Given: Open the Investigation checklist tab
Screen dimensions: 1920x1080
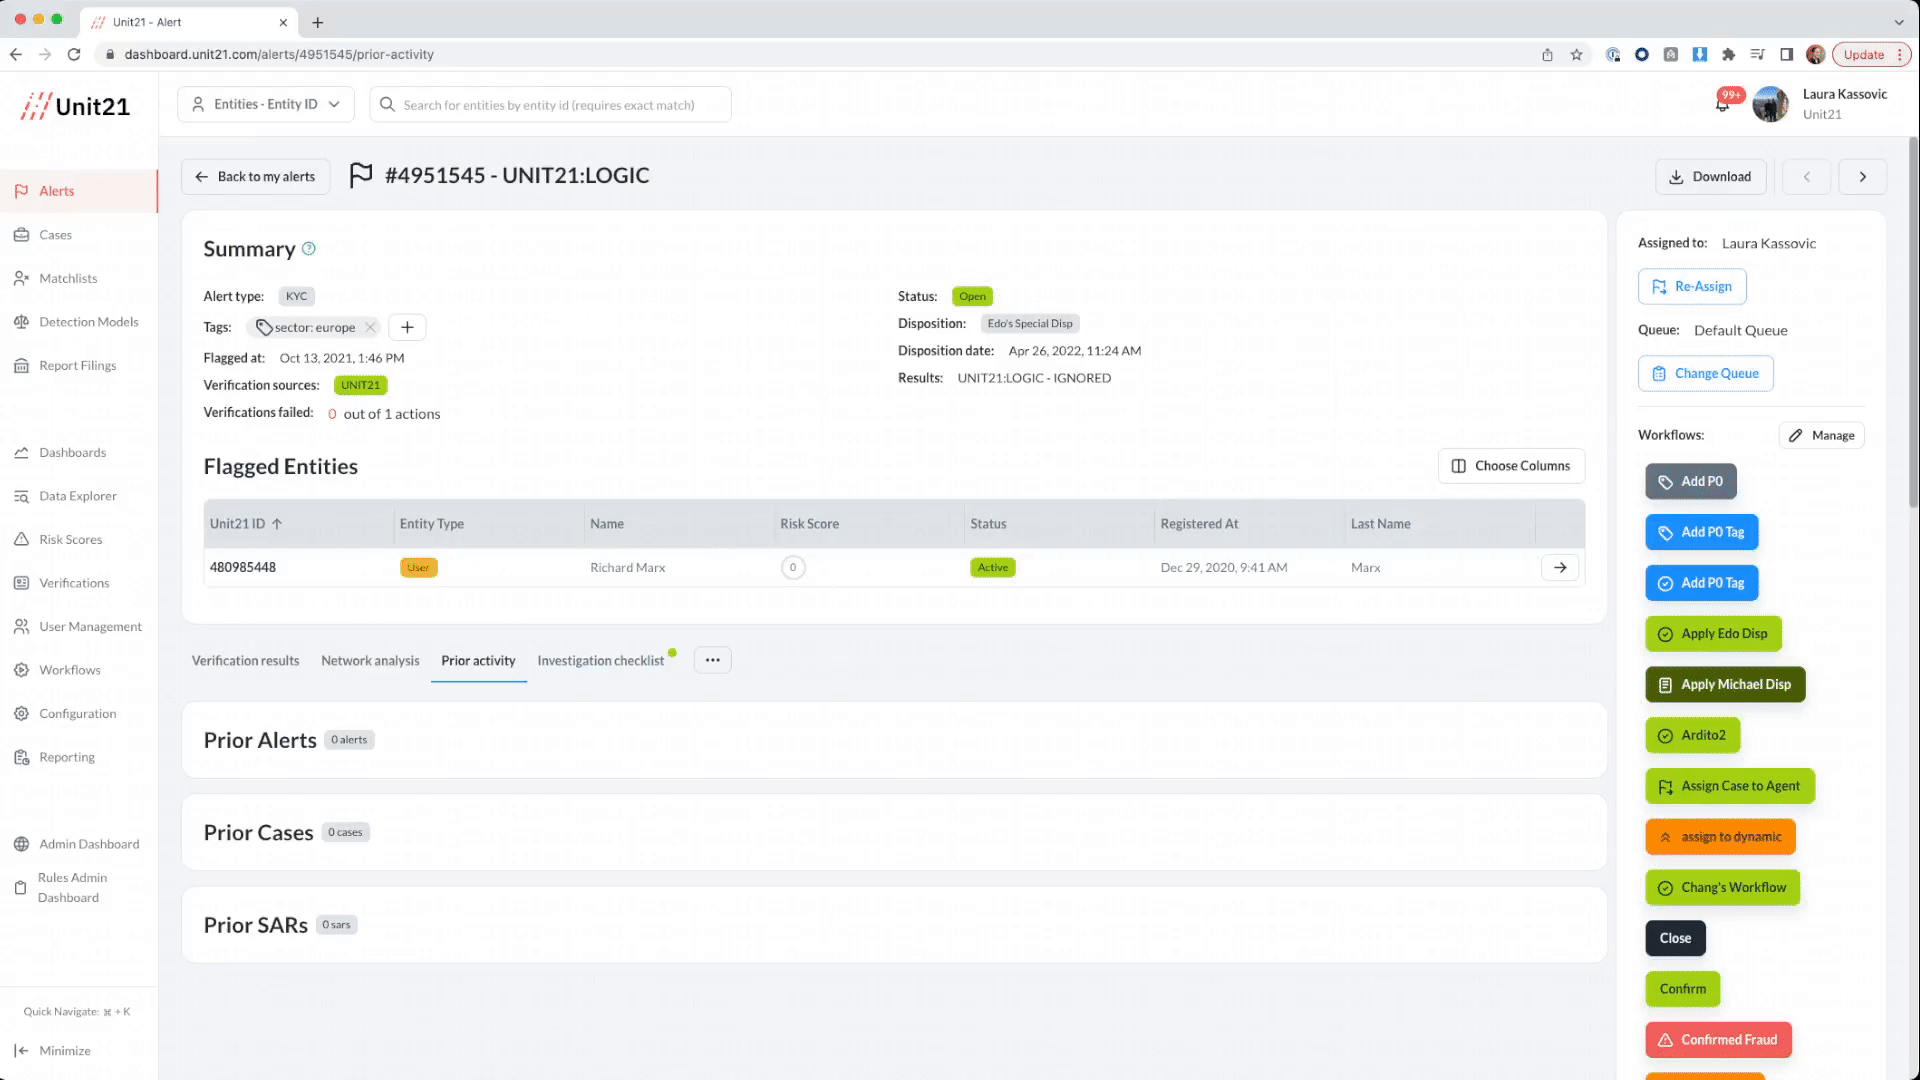Looking at the screenshot, I should 600,661.
